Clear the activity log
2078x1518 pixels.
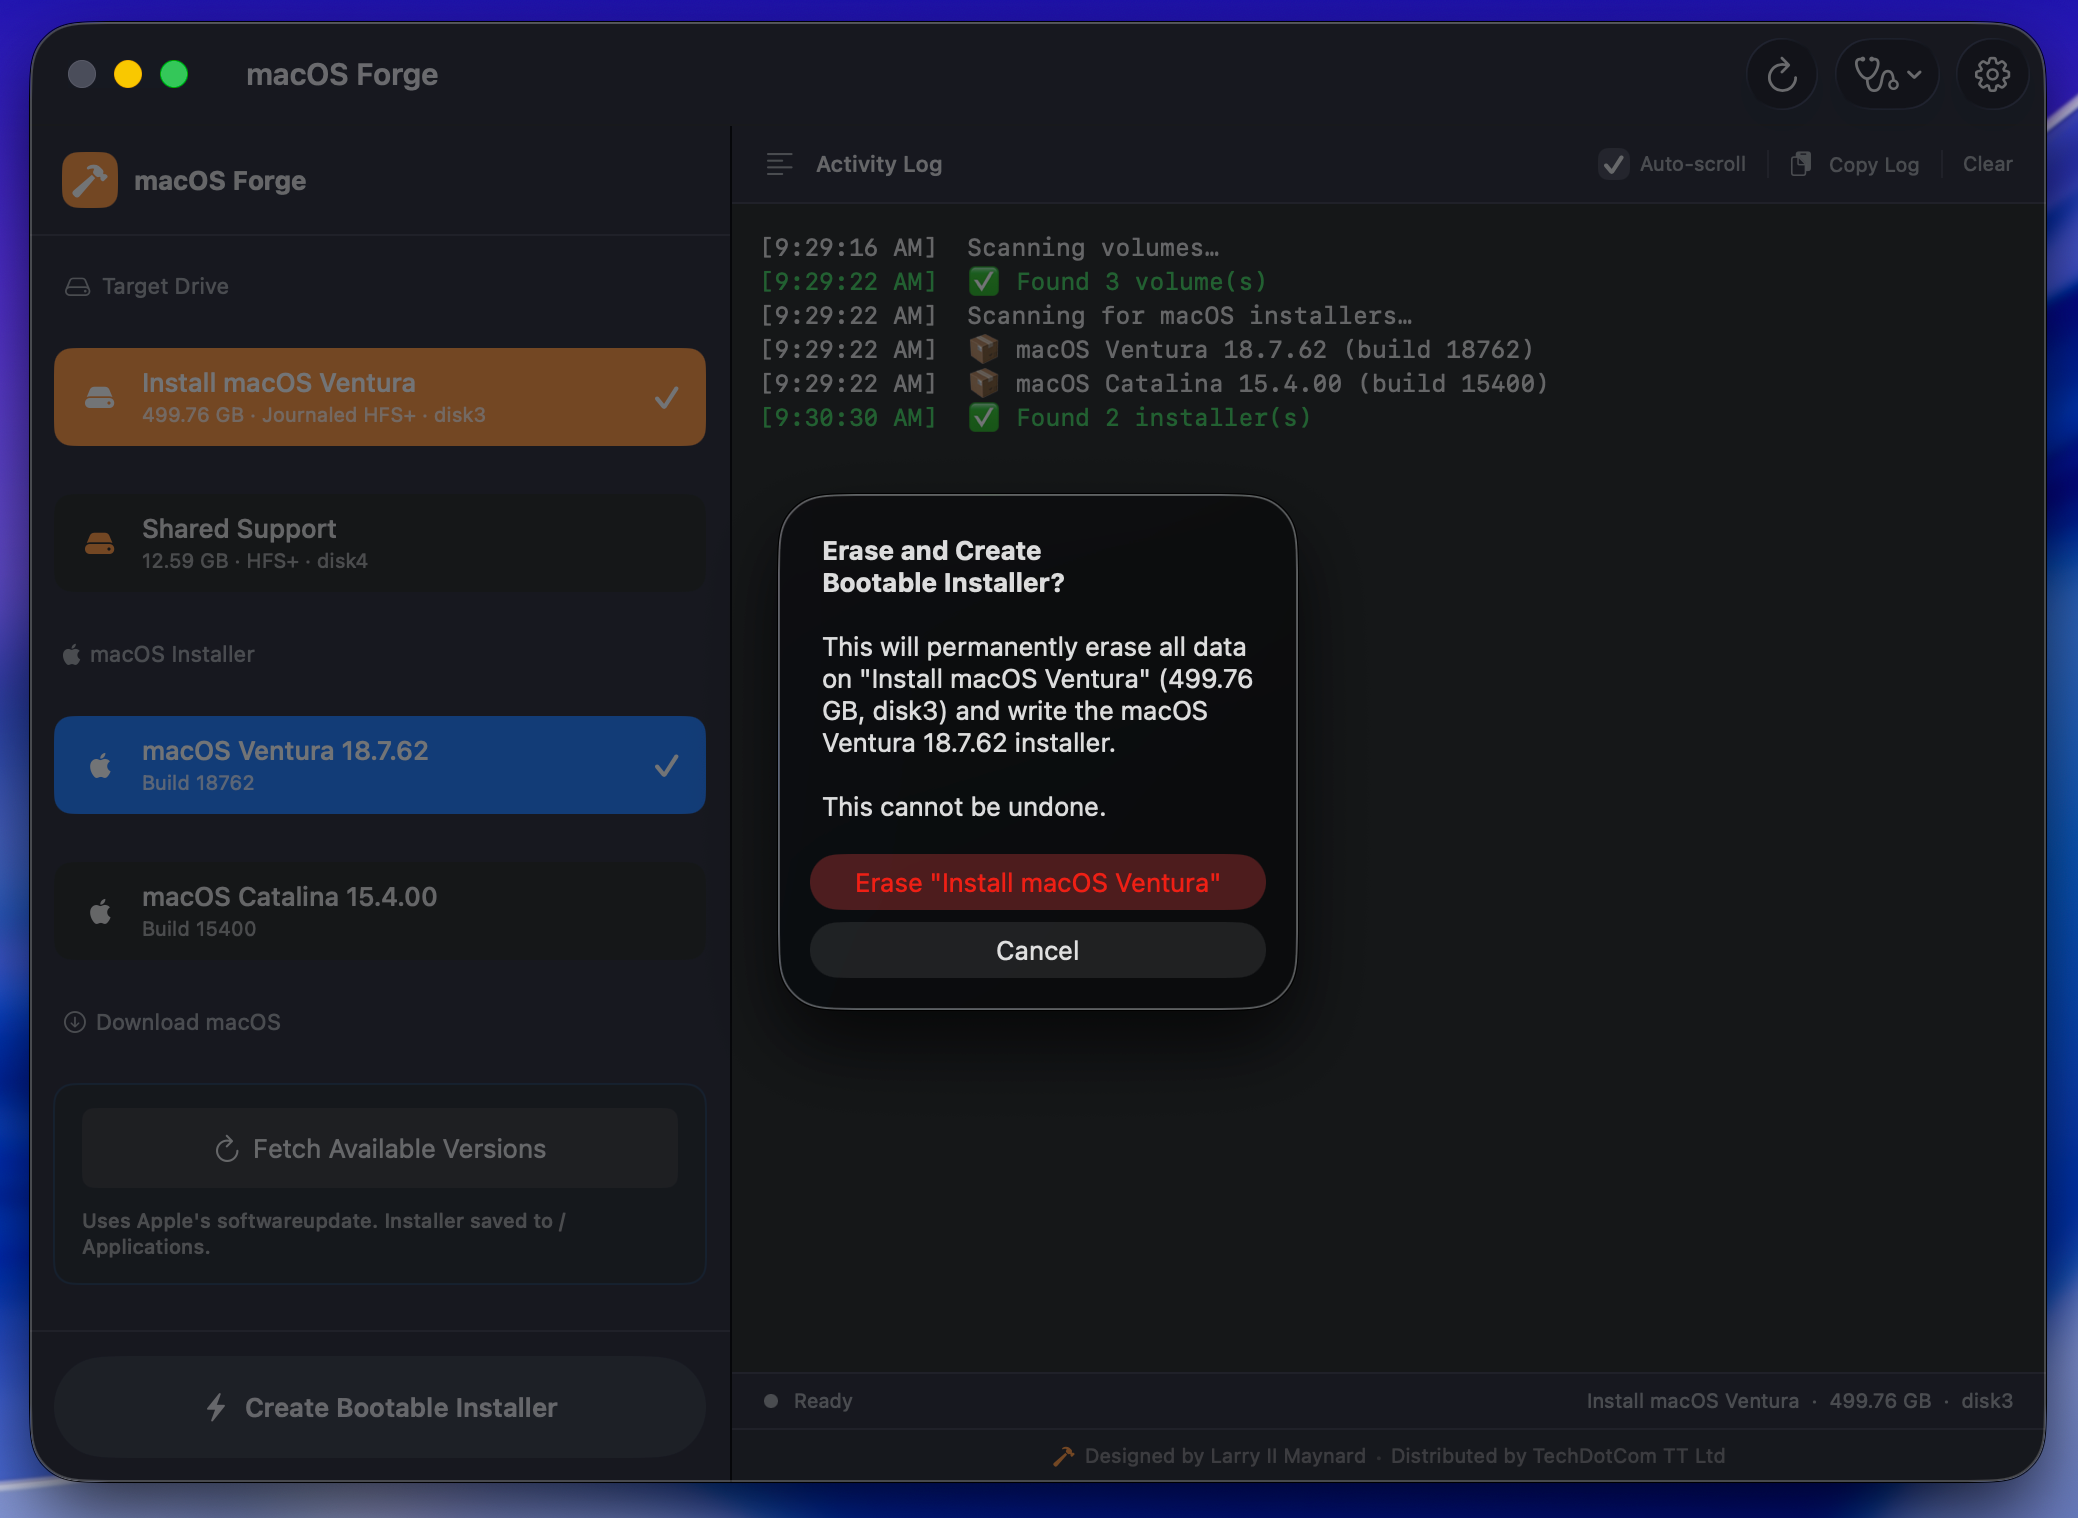pos(1987,164)
